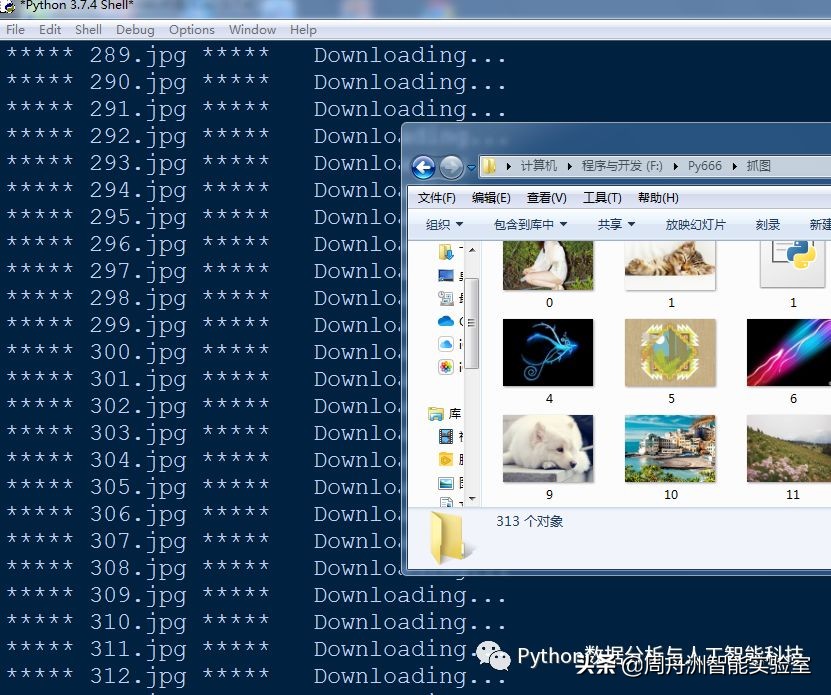This screenshot has width=831, height=695.
Task: Open OneDrive from the Explorer sidebar
Action: 444,321
